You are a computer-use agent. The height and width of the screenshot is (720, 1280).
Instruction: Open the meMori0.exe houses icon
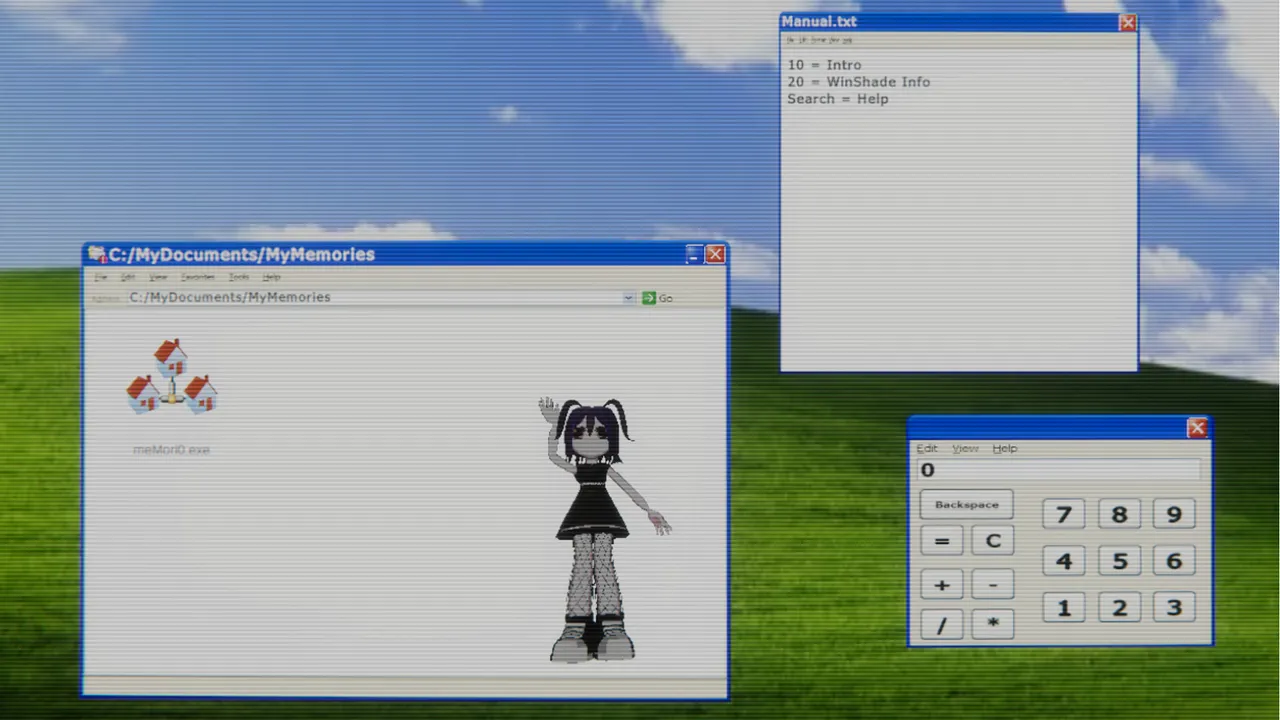[x=171, y=377]
